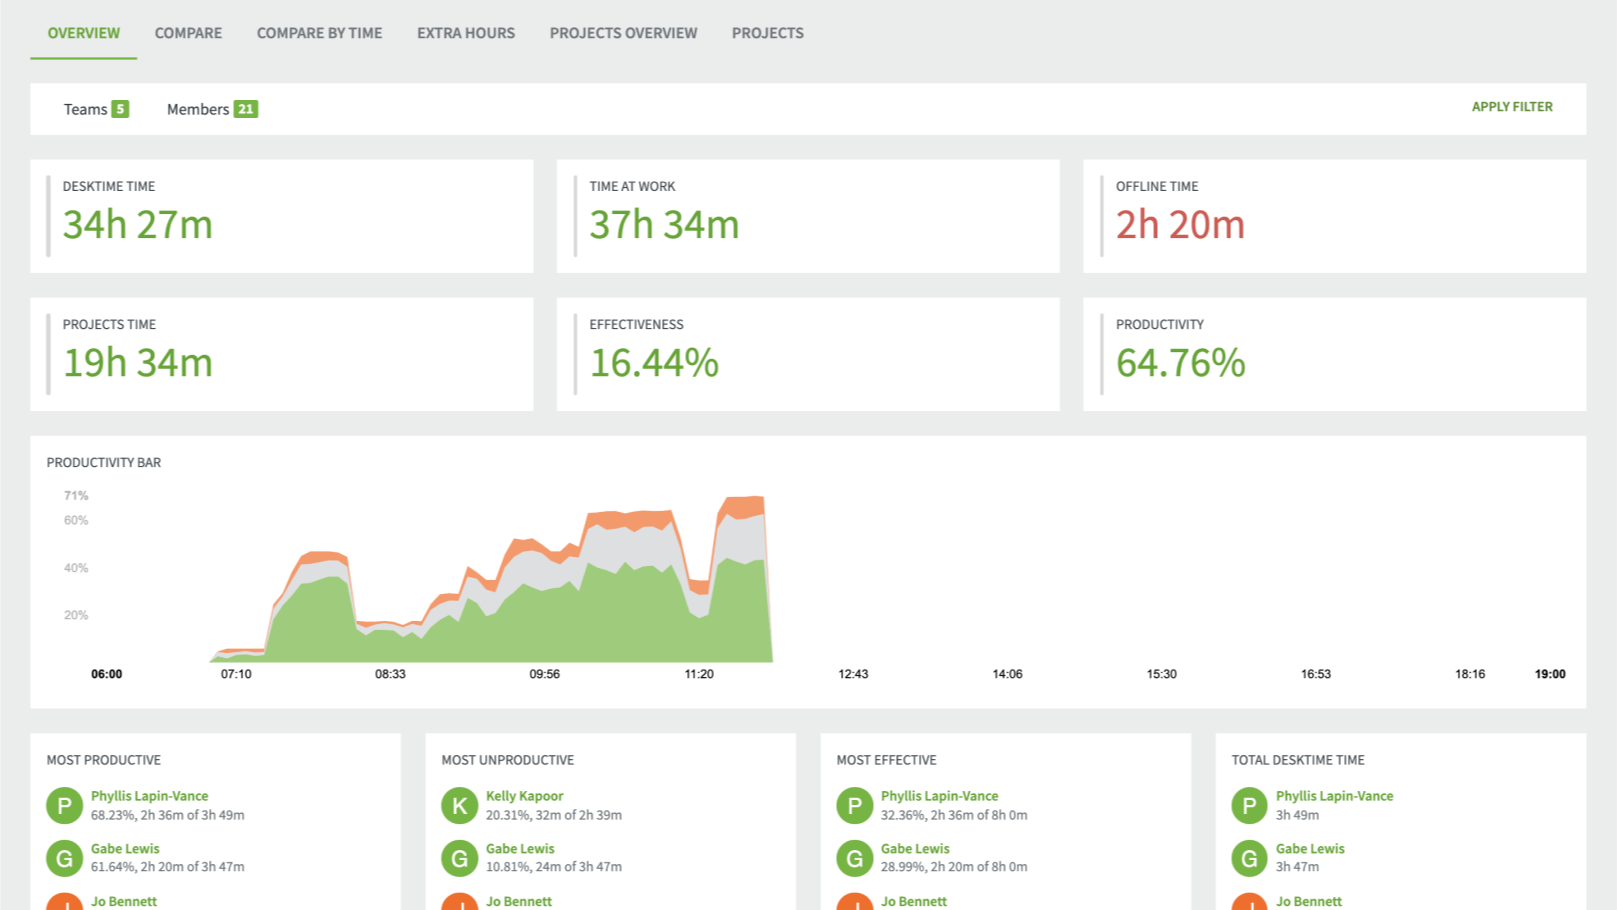
Task: Open the Members filter showing 21 members
Action: [212, 109]
